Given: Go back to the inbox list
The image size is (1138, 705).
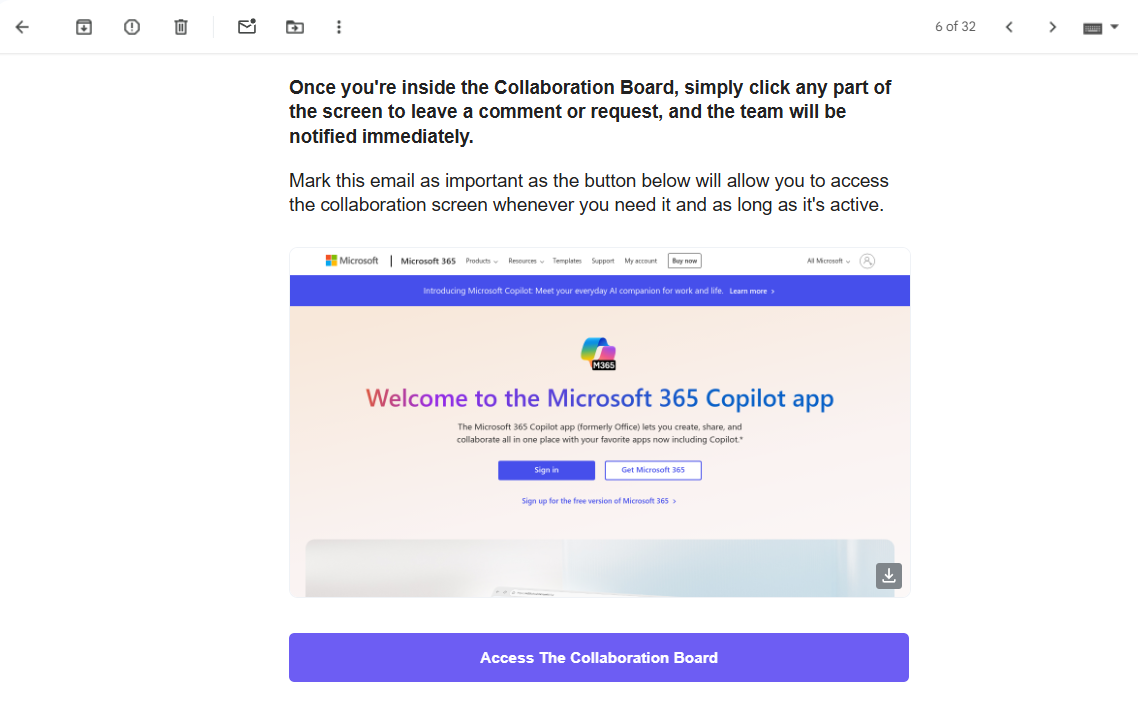Looking at the screenshot, I should (x=22, y=27).
